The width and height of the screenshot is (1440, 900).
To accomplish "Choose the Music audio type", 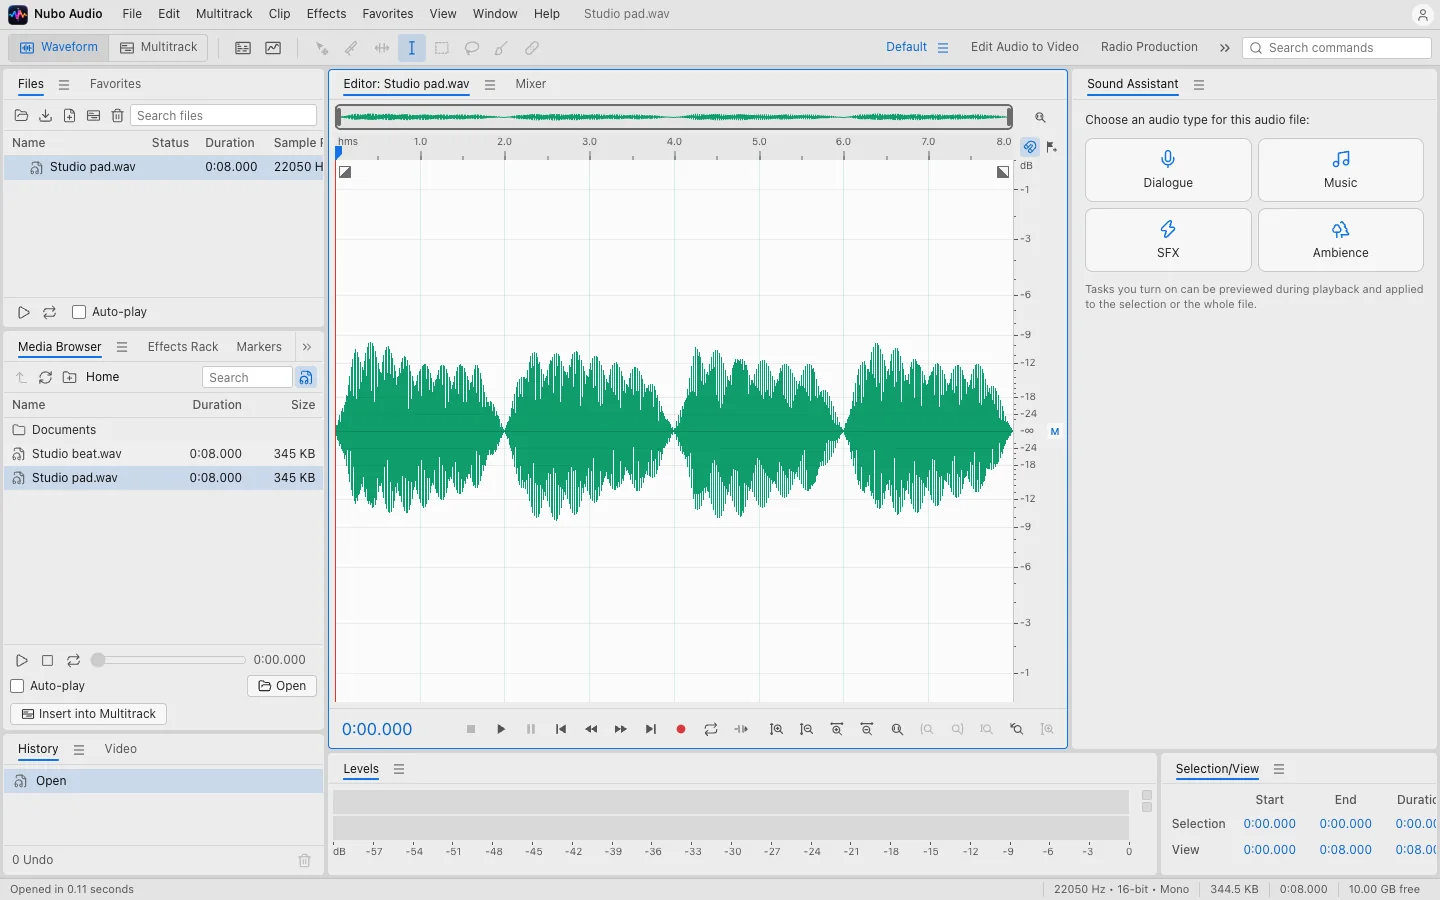I will pyautogui.click(x=1340, y=170).
